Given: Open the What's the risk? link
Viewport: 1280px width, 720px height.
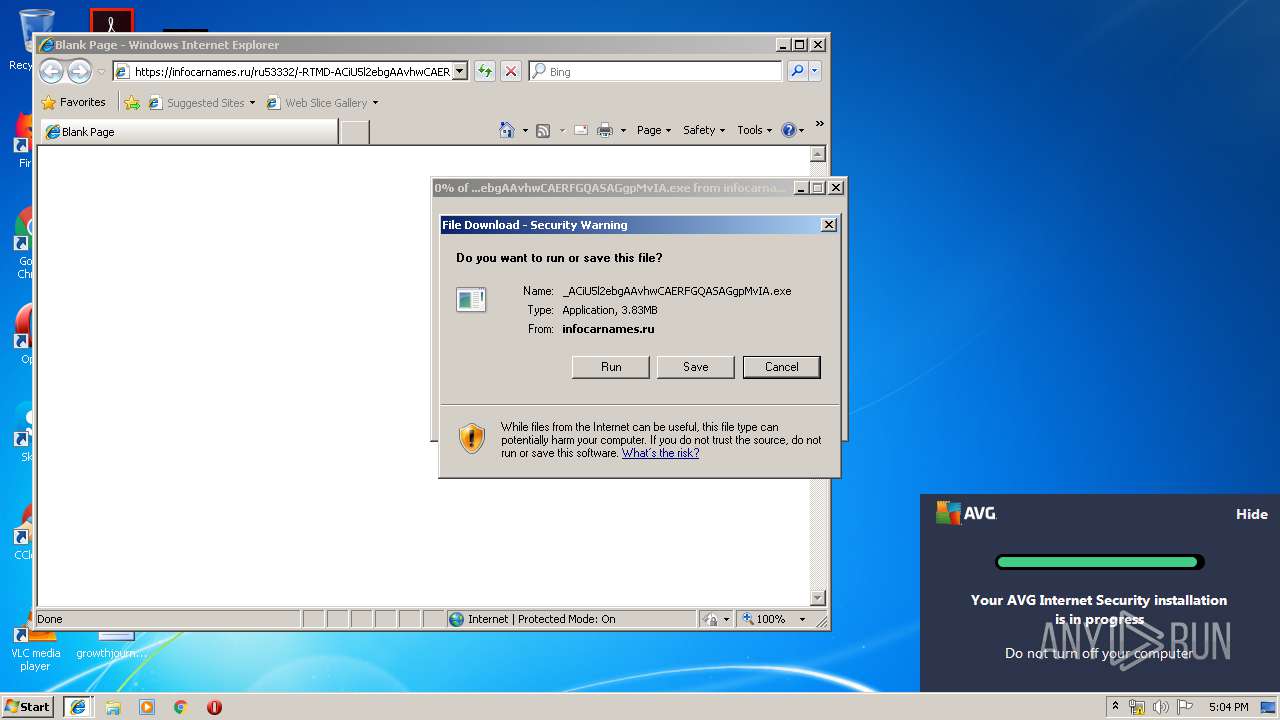Looking at the screenshot, I should click(x=660, y=453).
